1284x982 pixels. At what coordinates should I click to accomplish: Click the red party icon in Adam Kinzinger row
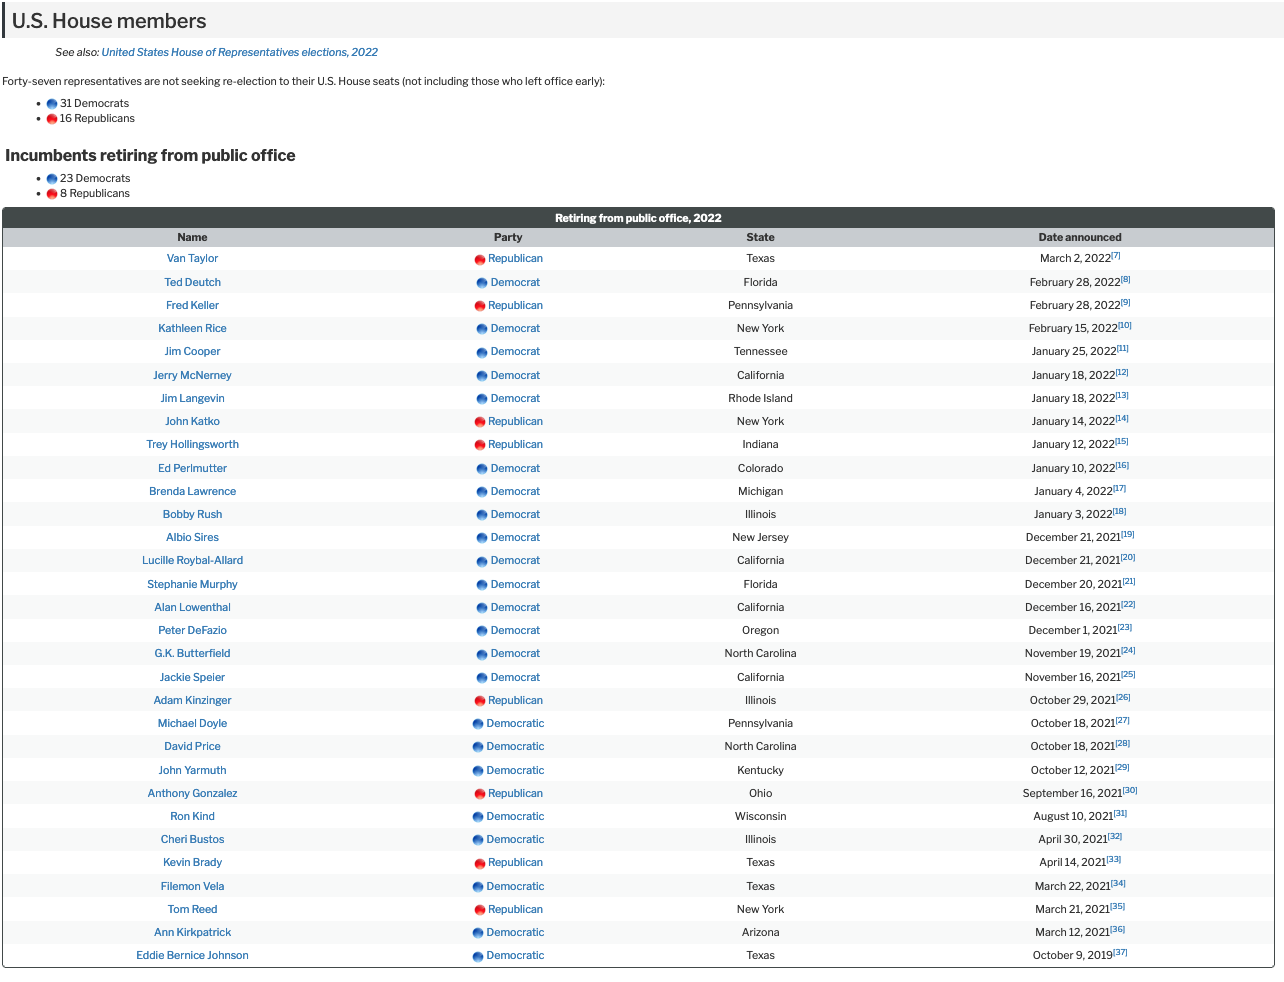[x=480, y=701]
